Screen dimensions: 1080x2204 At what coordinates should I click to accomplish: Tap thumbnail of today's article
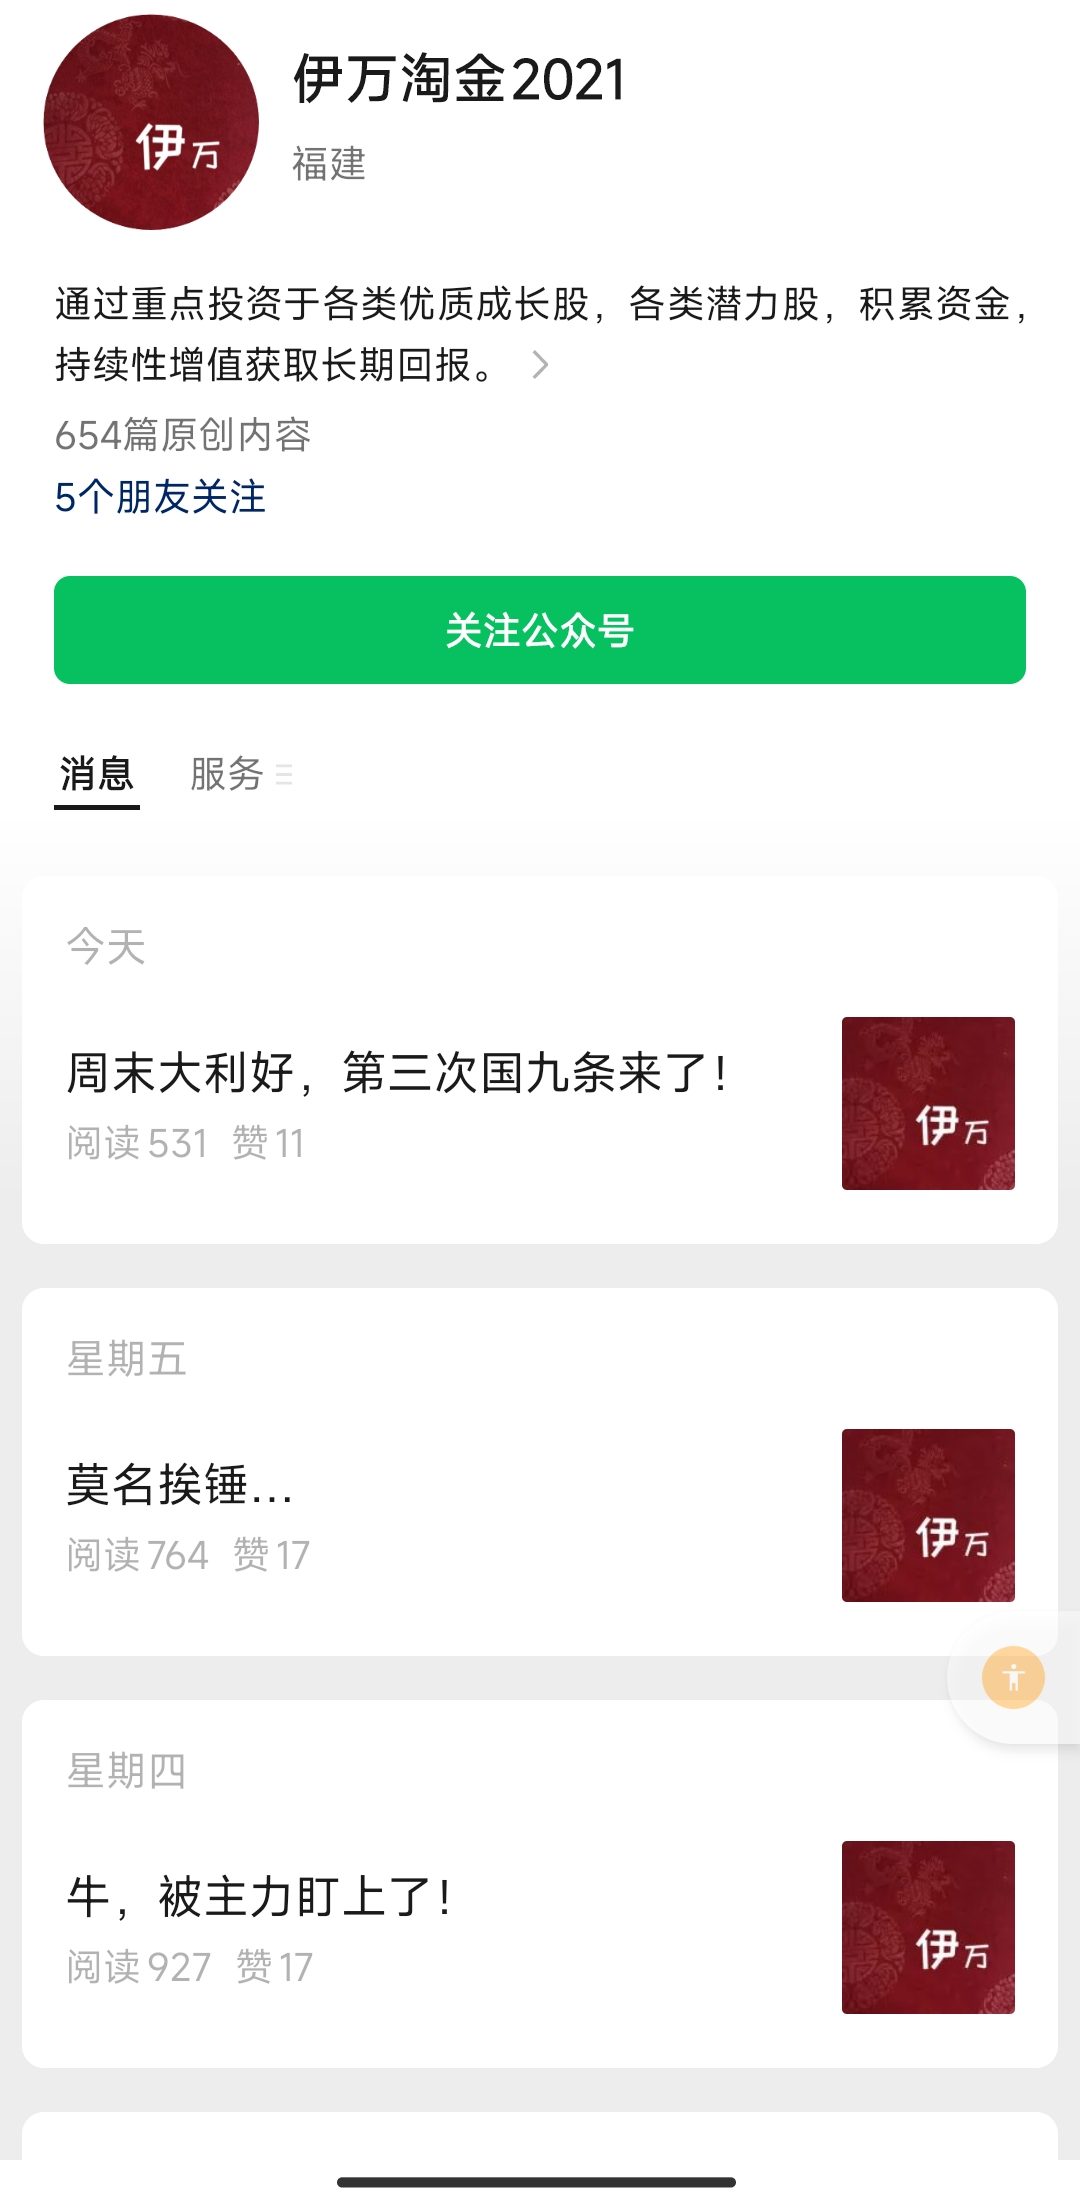click(928, 1103)
